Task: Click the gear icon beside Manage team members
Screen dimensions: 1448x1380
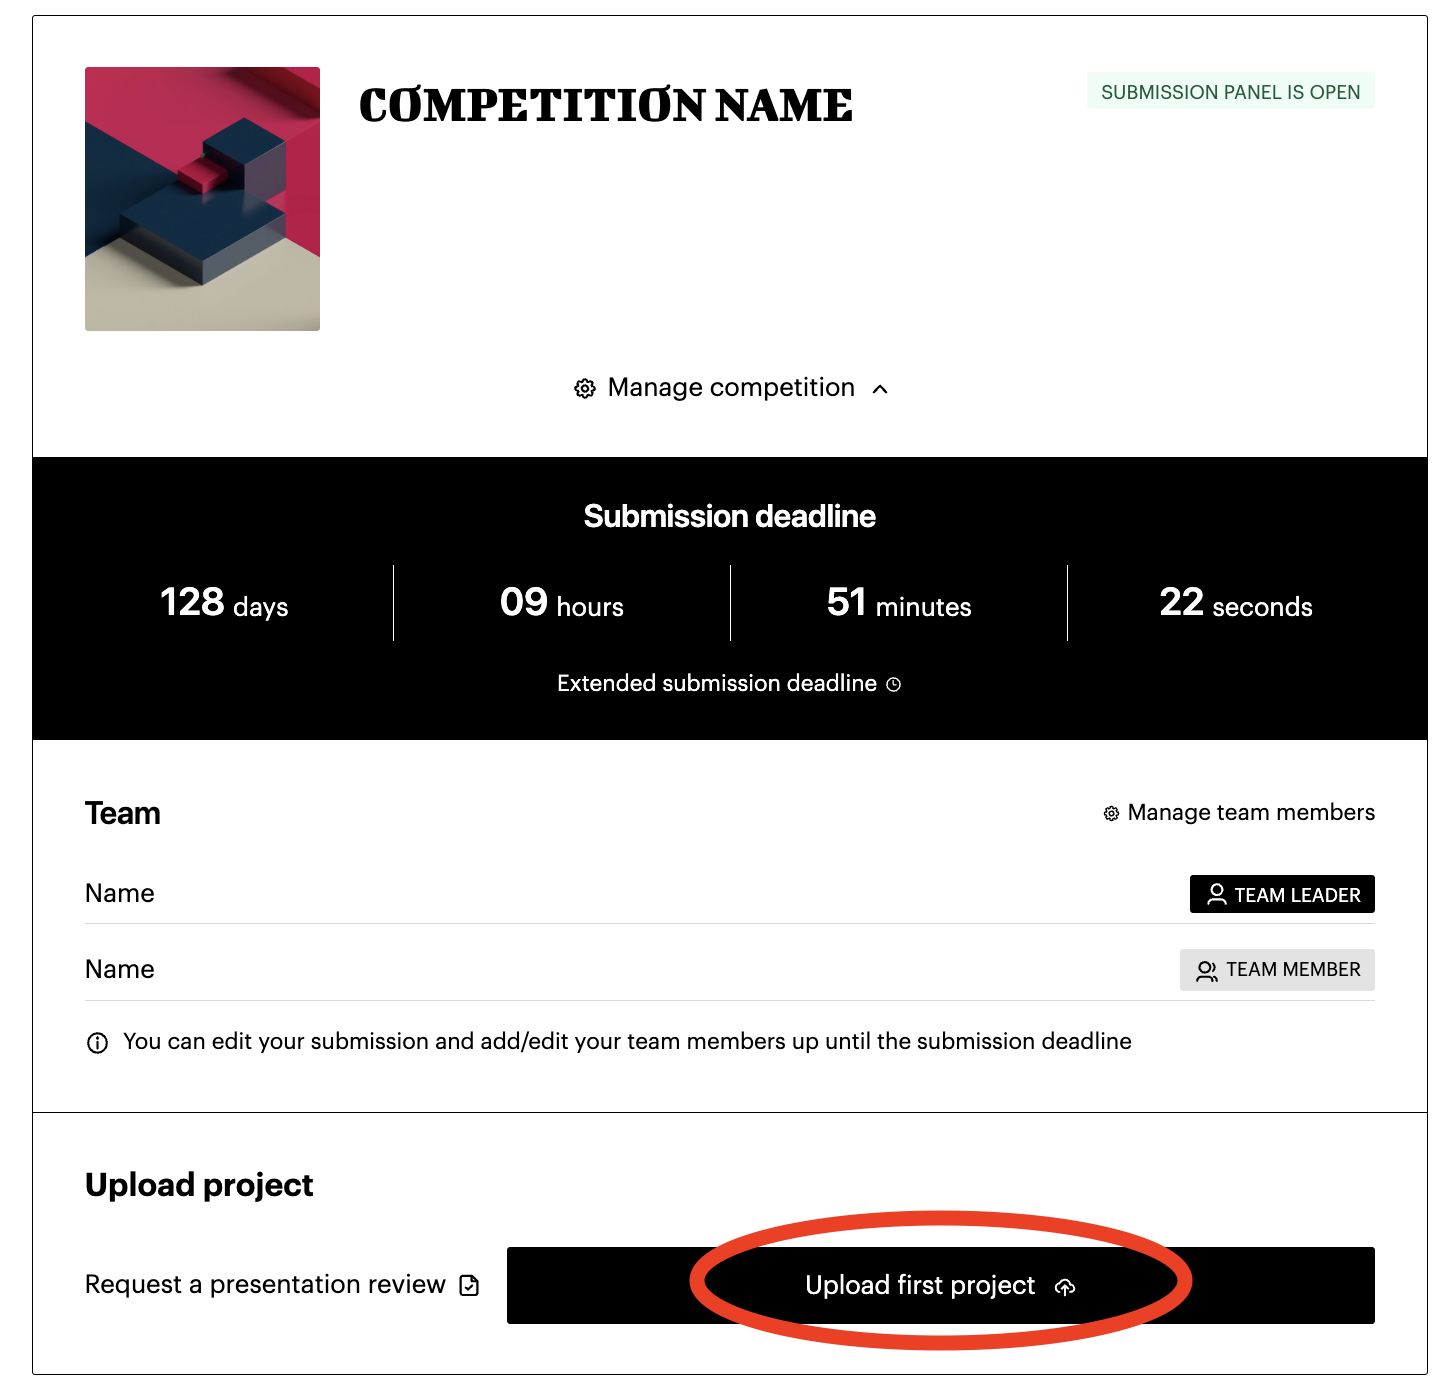Action: click(x=1111, y=813)
